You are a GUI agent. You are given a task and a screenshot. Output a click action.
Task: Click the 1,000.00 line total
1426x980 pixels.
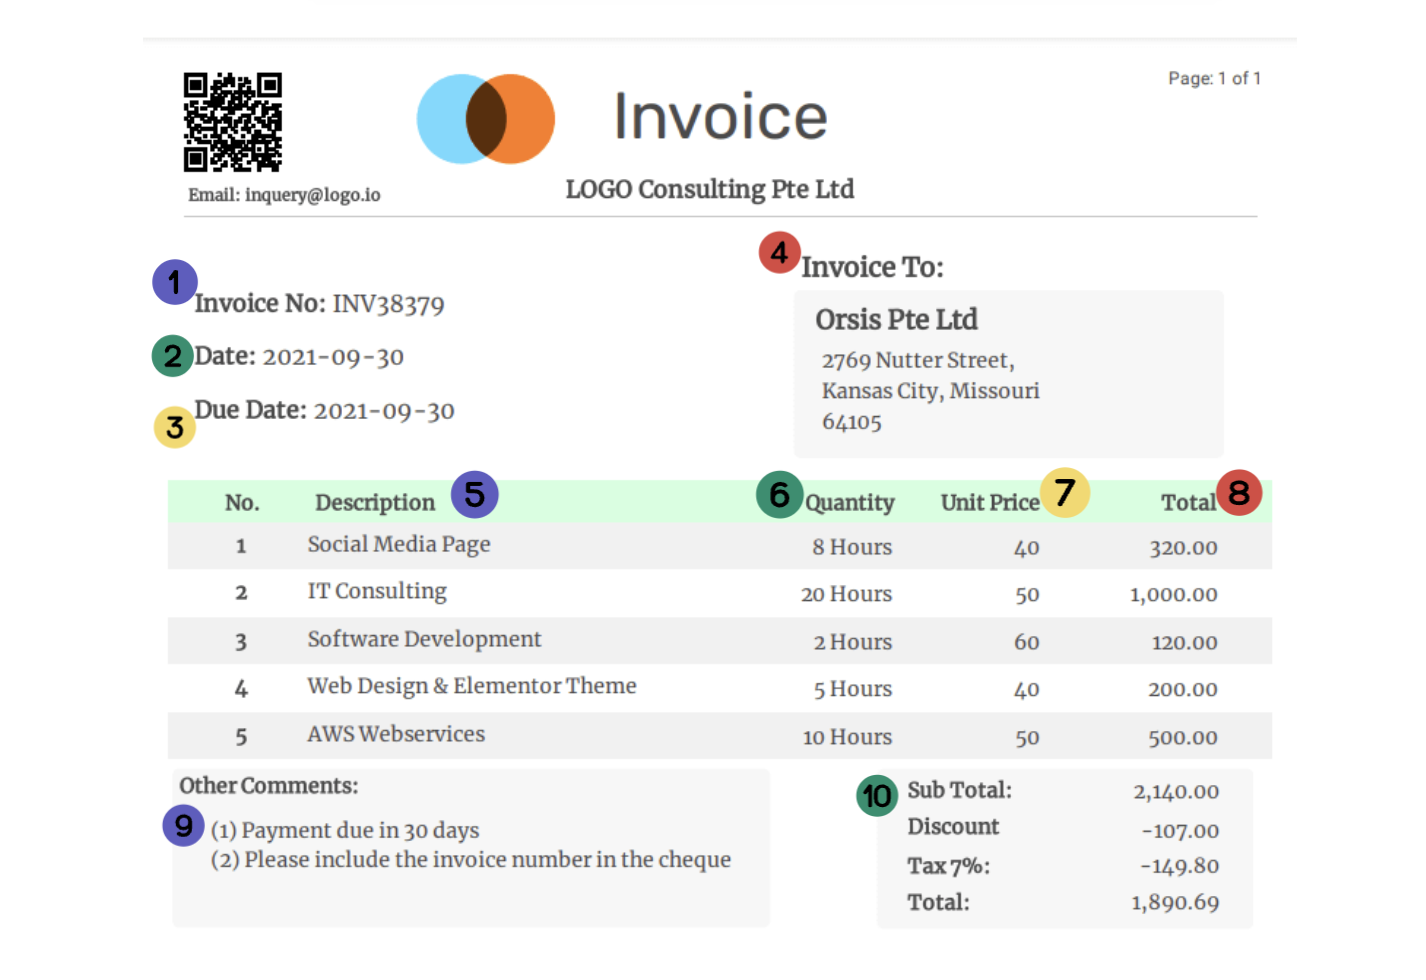pos(1174,595)
